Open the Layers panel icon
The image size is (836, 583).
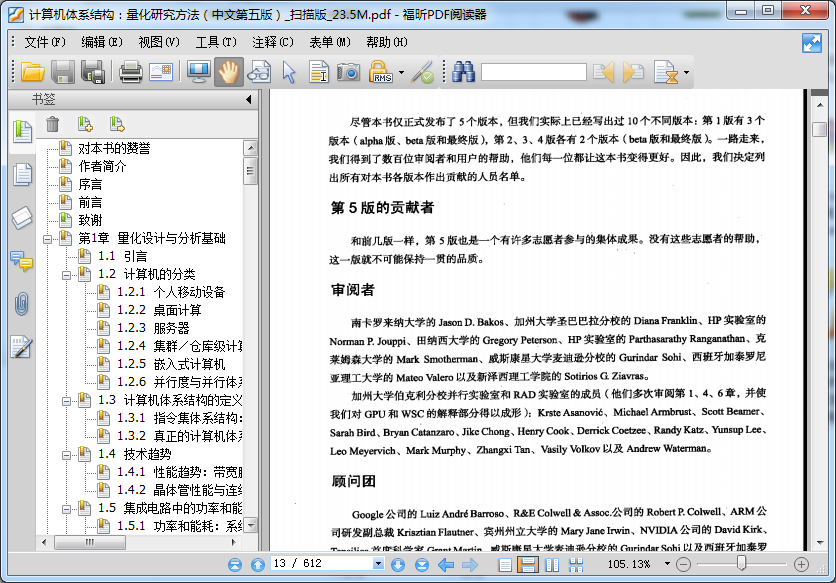[x=22, y=218]
